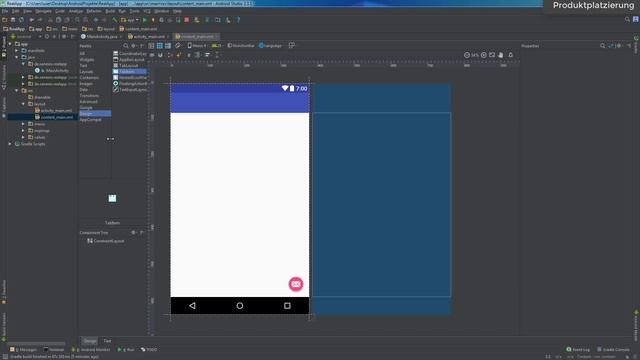This screenshot has height=360, width=640.
Task: Open the Build menu
Action: (x=110, y=11)
